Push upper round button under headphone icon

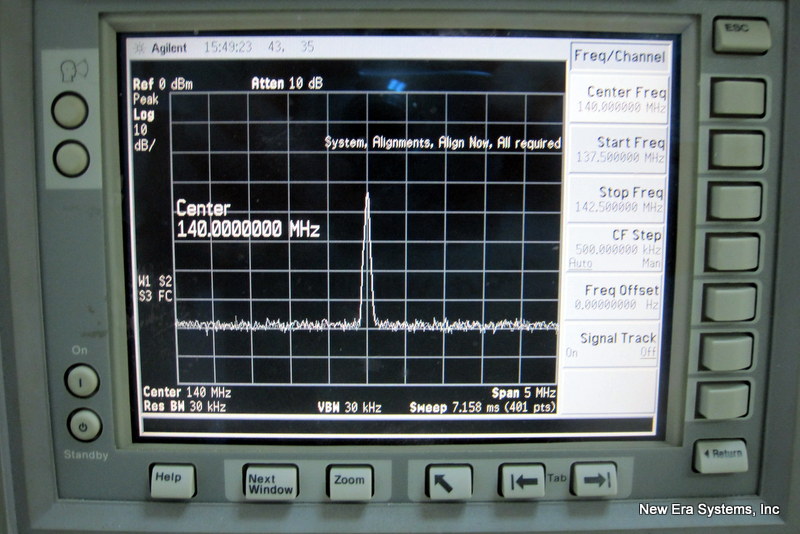(x=70, y=110)
